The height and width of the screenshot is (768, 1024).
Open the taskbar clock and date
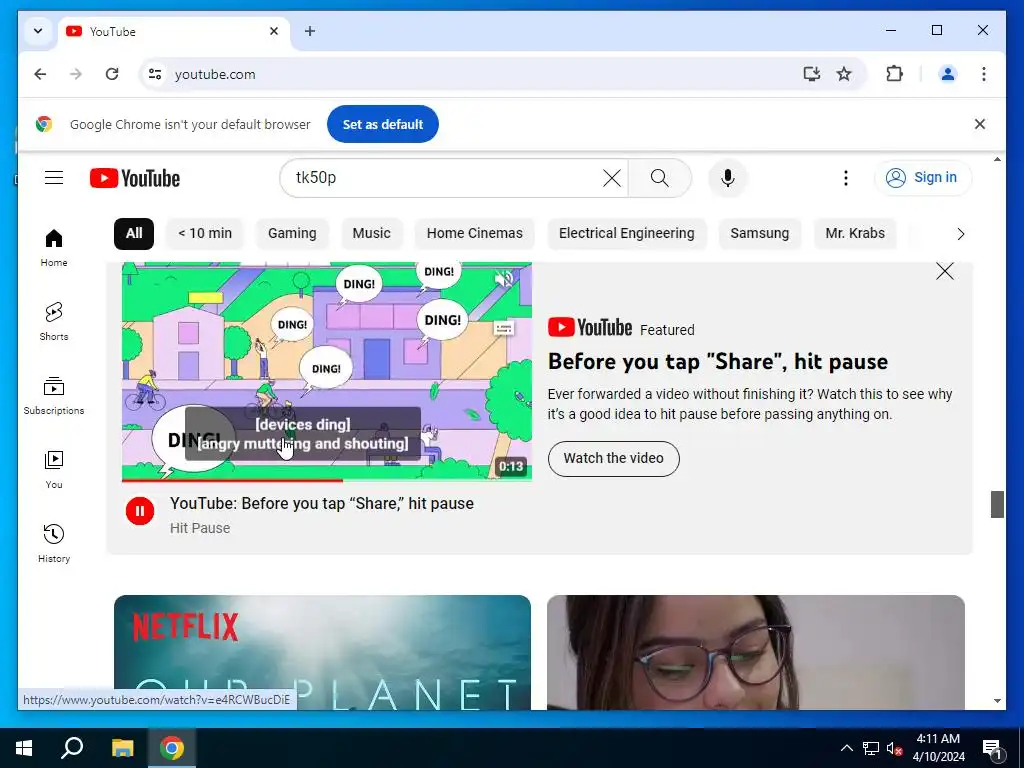coord(938,748)
